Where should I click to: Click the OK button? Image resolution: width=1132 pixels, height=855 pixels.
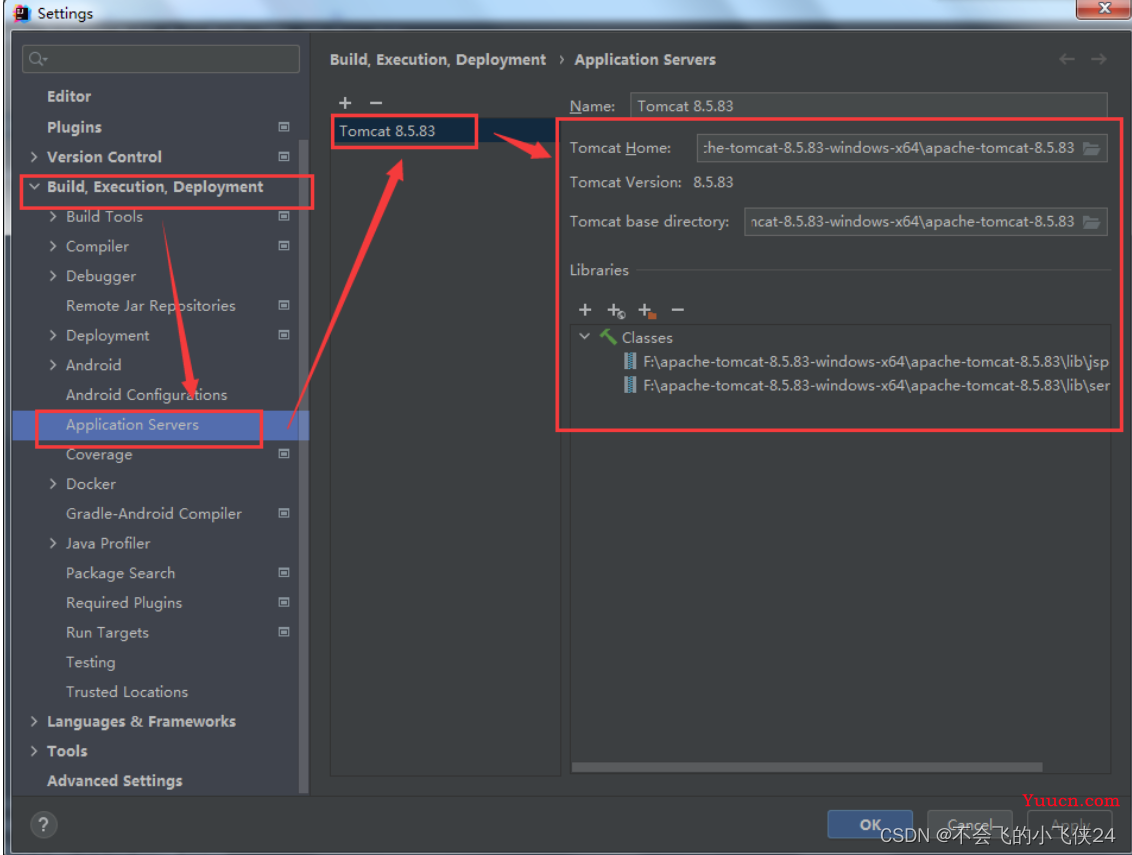tap(870, 824)
